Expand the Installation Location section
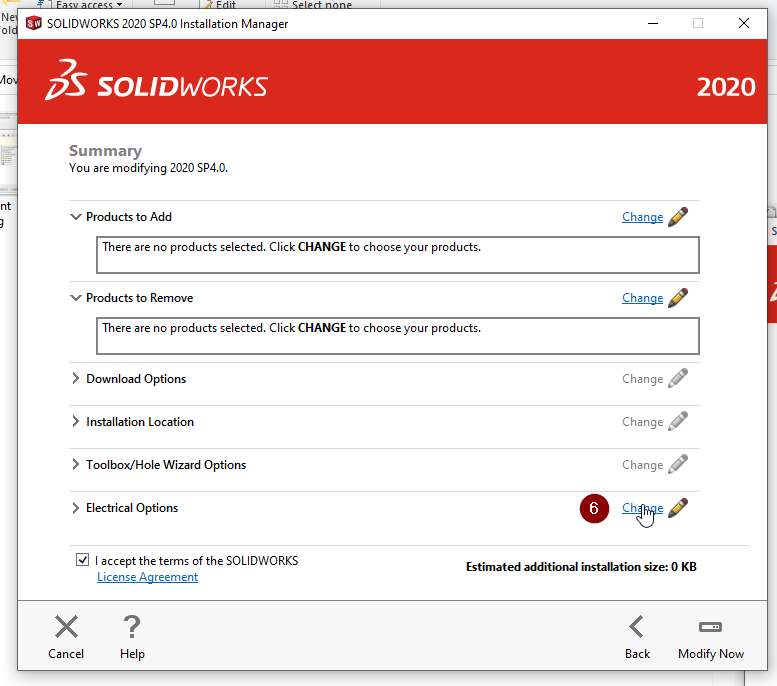The width and height of the screenshot is (777, 686). [x=75, y=422]
